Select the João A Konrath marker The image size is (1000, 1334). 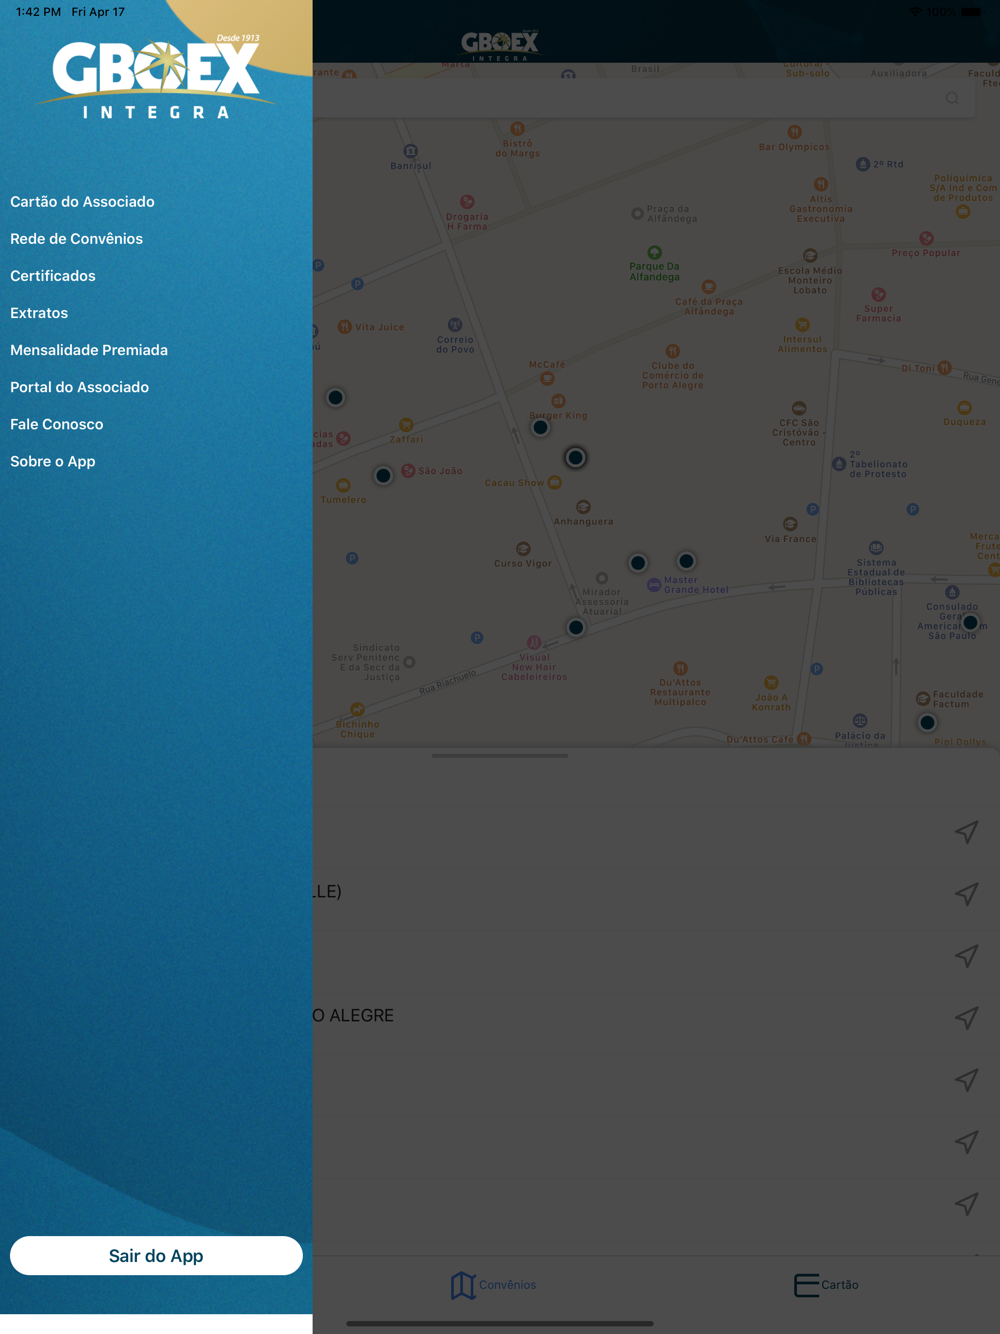771,683
